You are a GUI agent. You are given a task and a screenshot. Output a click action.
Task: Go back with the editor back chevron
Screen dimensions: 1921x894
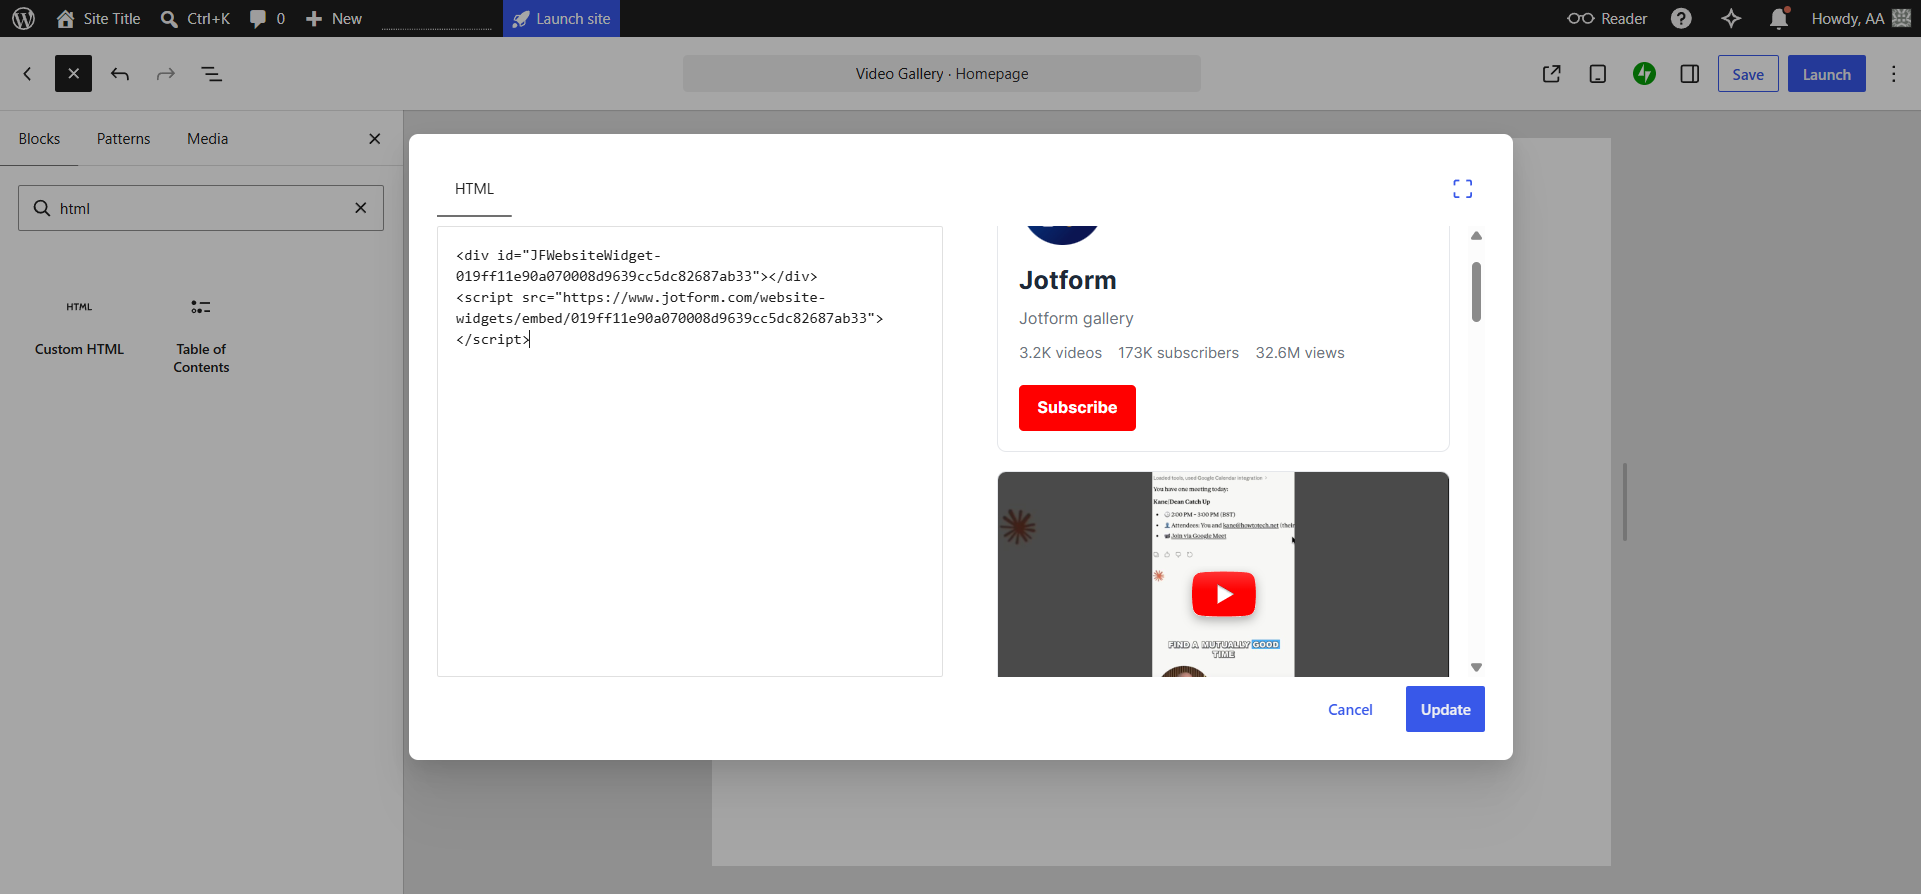click(x=28, y=74)
